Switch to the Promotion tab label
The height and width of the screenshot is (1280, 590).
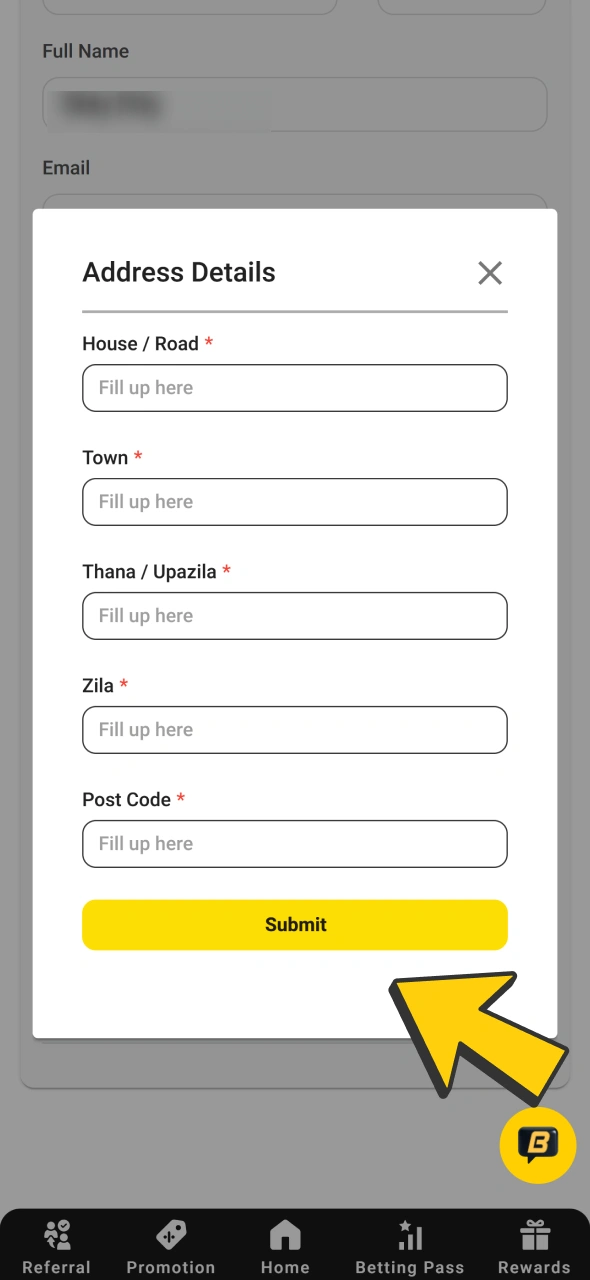click(x=170, y=1265)
